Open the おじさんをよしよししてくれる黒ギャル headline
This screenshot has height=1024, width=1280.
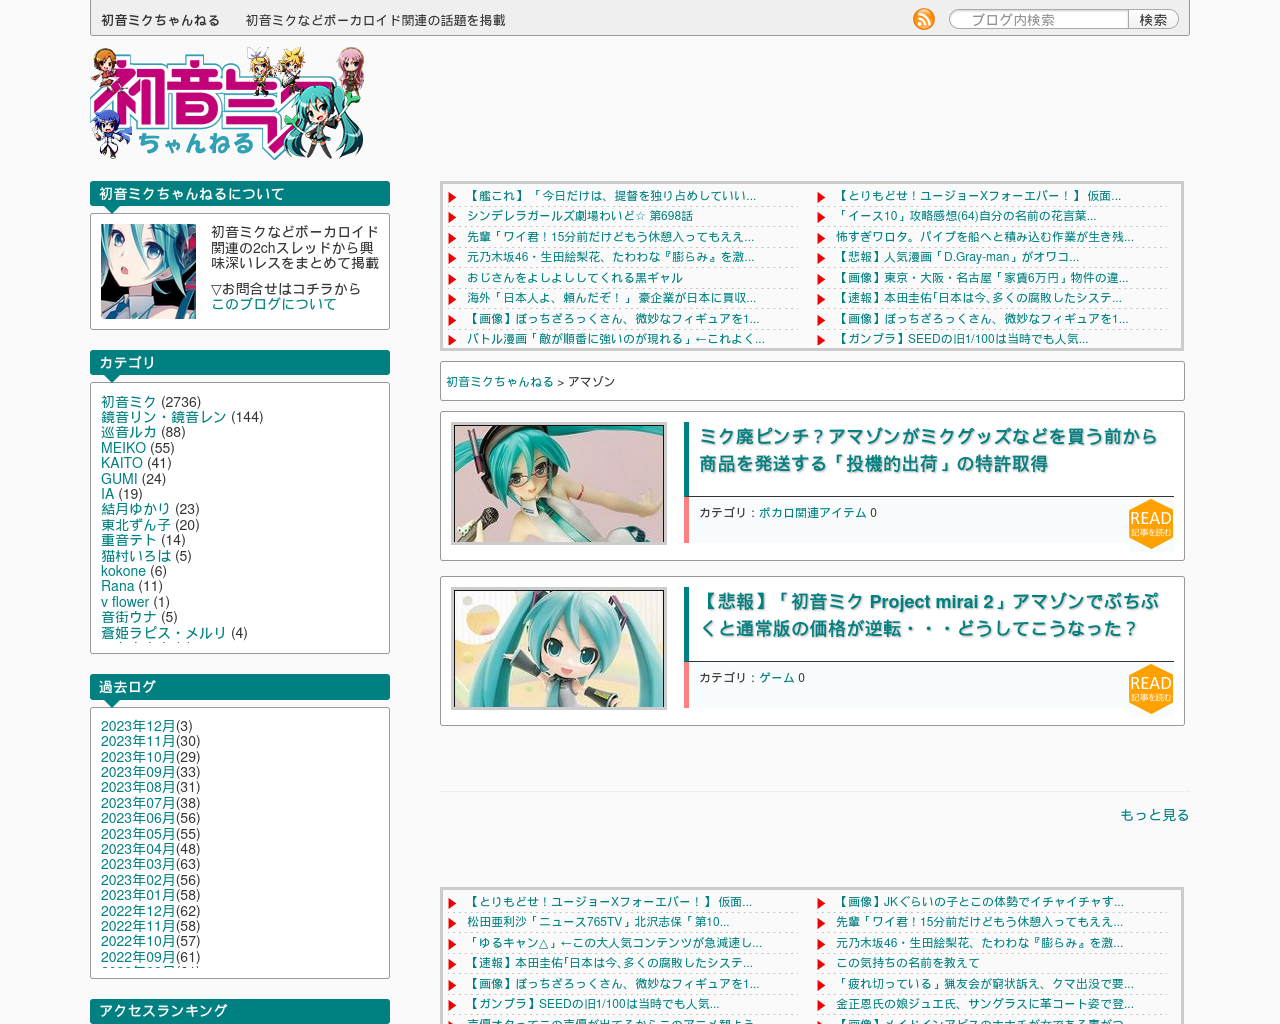[x=574, y=278]
